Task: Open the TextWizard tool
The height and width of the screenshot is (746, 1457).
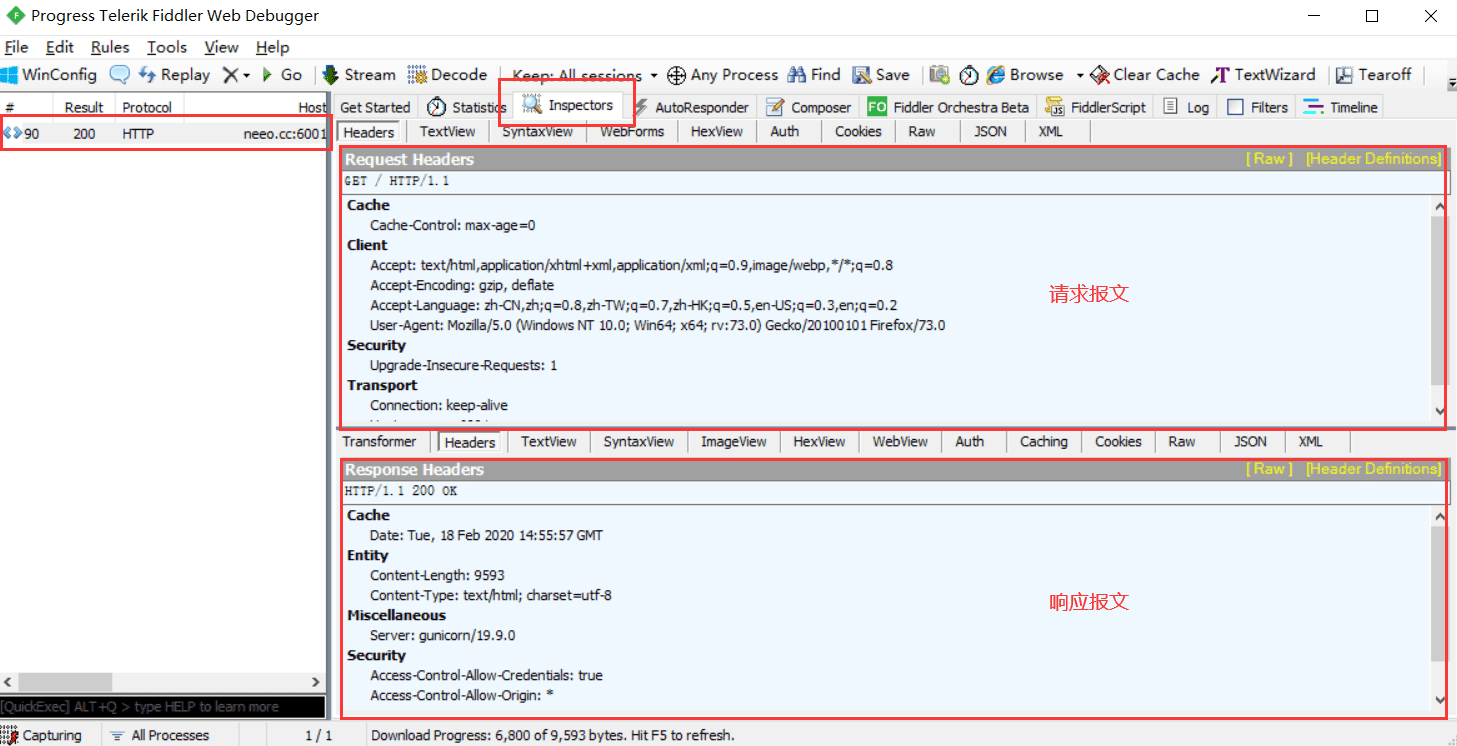Action: (x=1263, y=75)
